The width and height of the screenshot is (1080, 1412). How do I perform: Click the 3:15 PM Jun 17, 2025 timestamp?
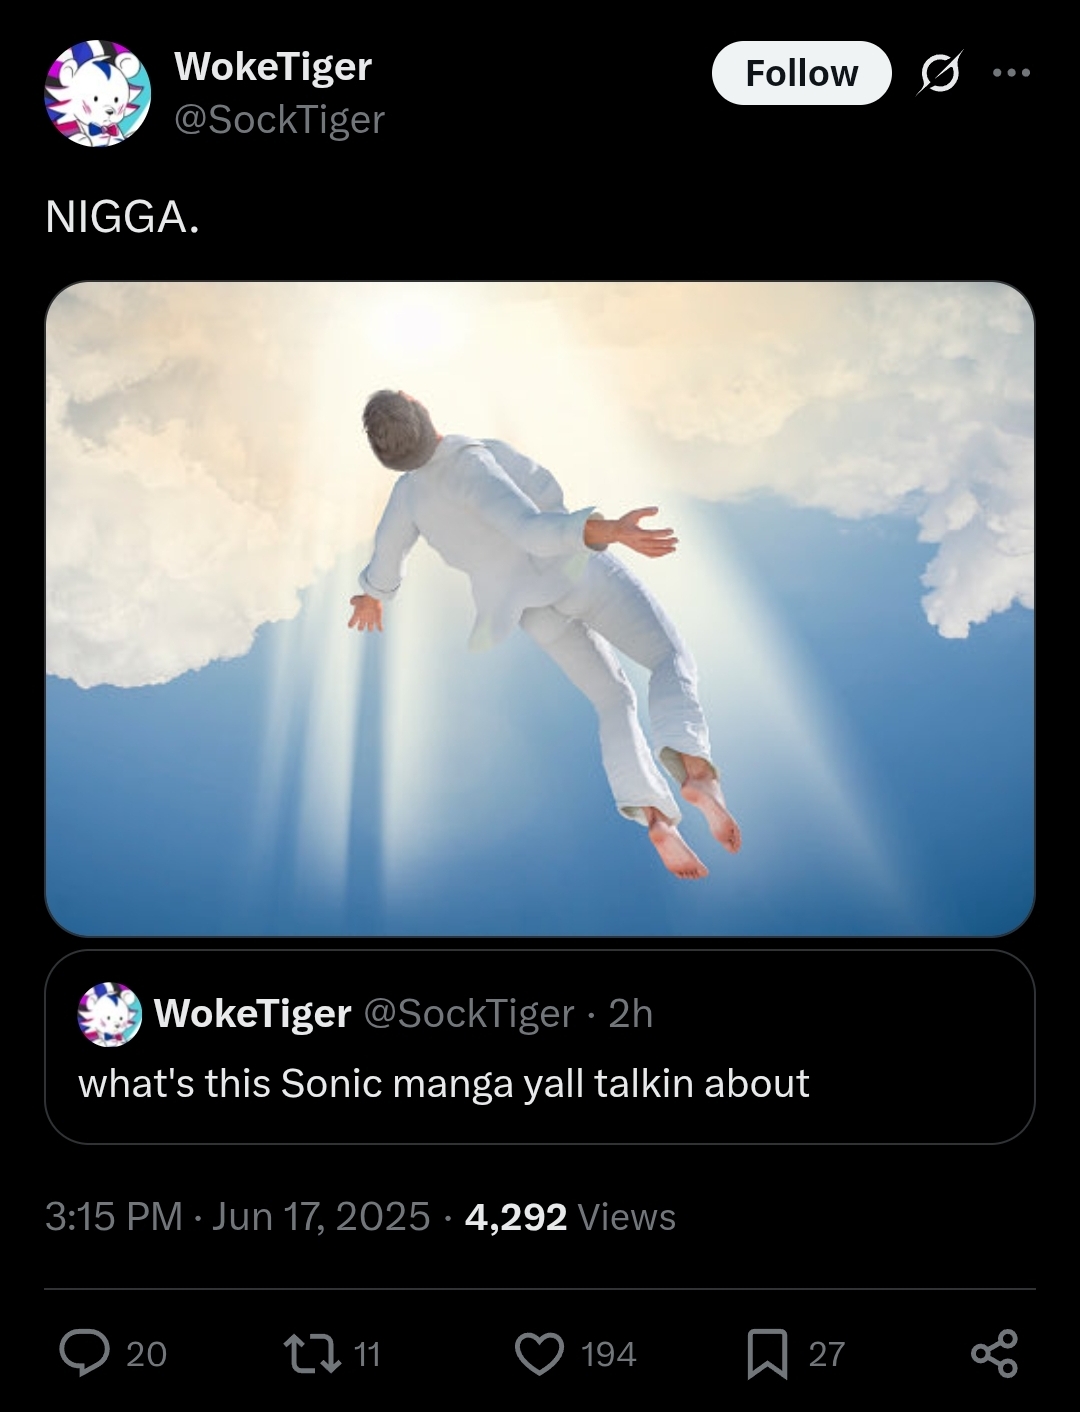point(238,1217)
